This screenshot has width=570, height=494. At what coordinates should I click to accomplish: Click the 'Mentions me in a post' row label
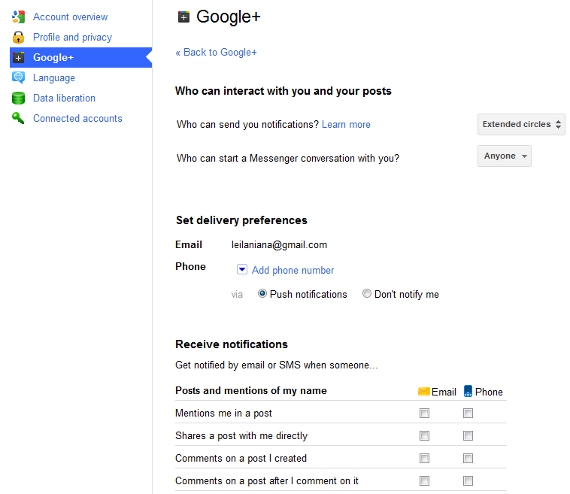point(224,413)
